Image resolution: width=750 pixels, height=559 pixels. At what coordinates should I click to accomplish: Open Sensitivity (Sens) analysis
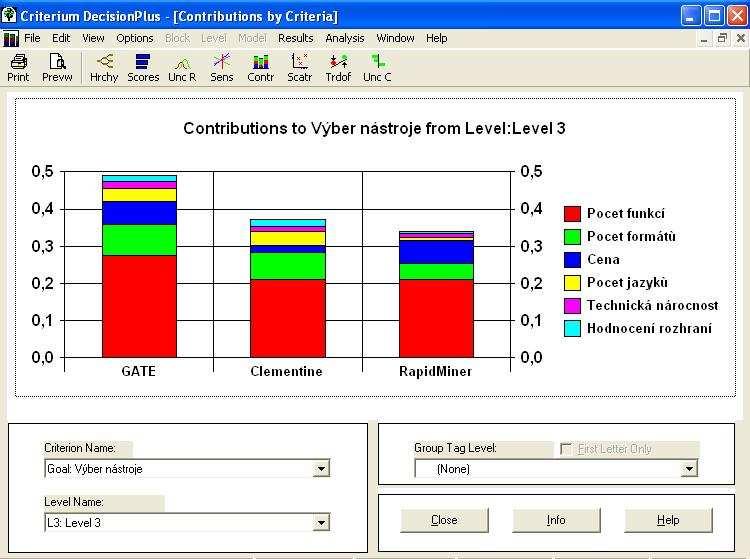click(x=221, y=68)
